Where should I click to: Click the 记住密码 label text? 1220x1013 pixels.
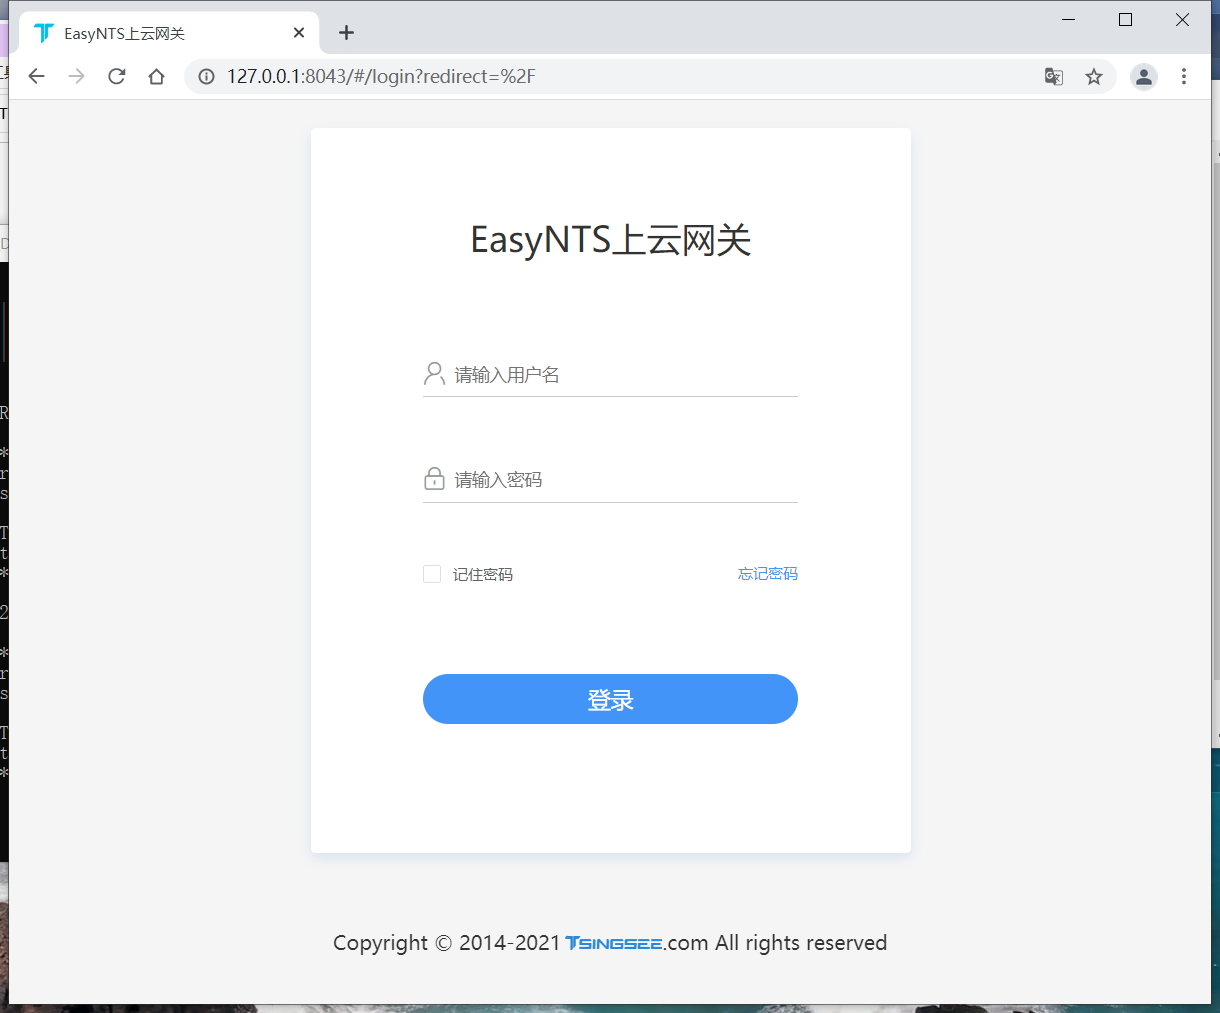pos(483,575)
